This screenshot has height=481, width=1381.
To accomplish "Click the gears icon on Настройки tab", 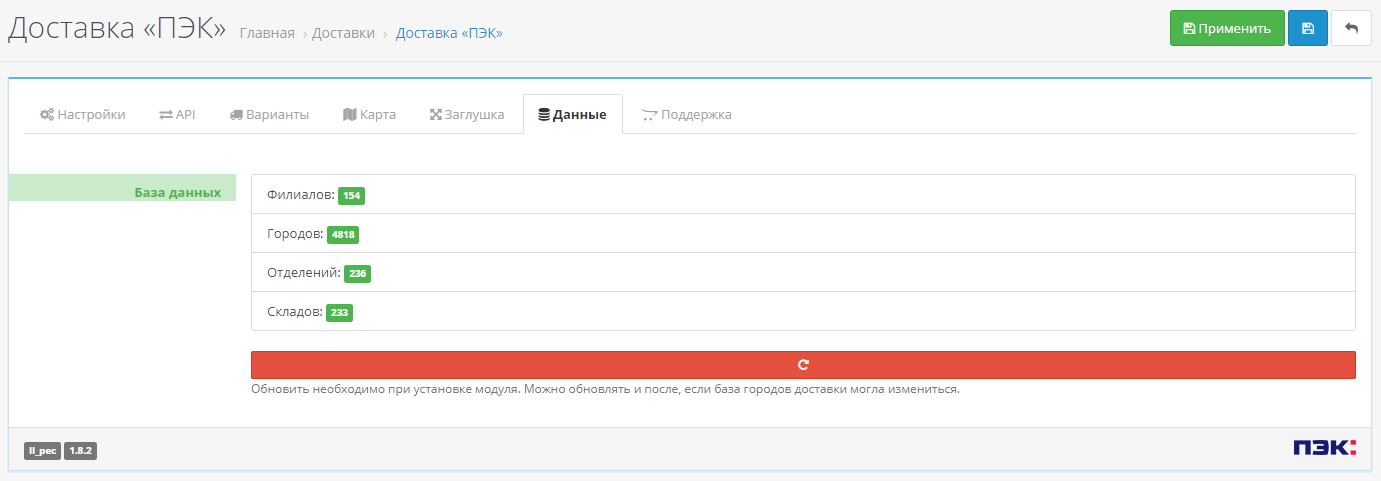I will pyautogui.click(x=46, y=115).
